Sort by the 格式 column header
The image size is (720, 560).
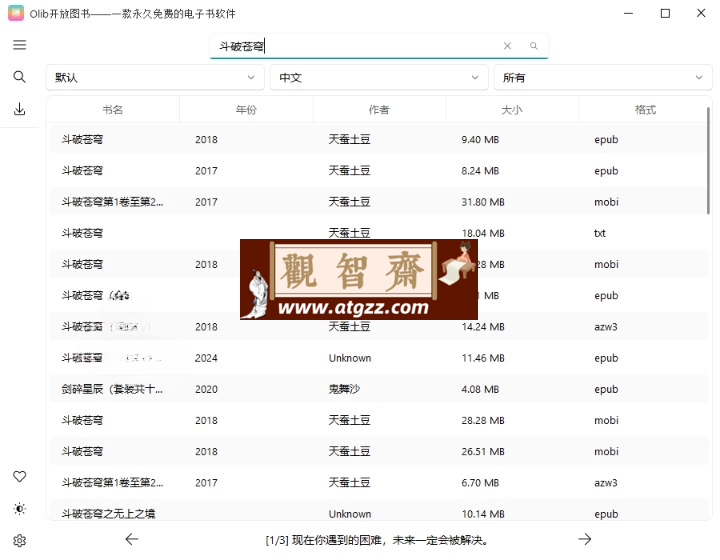[645, 110]
